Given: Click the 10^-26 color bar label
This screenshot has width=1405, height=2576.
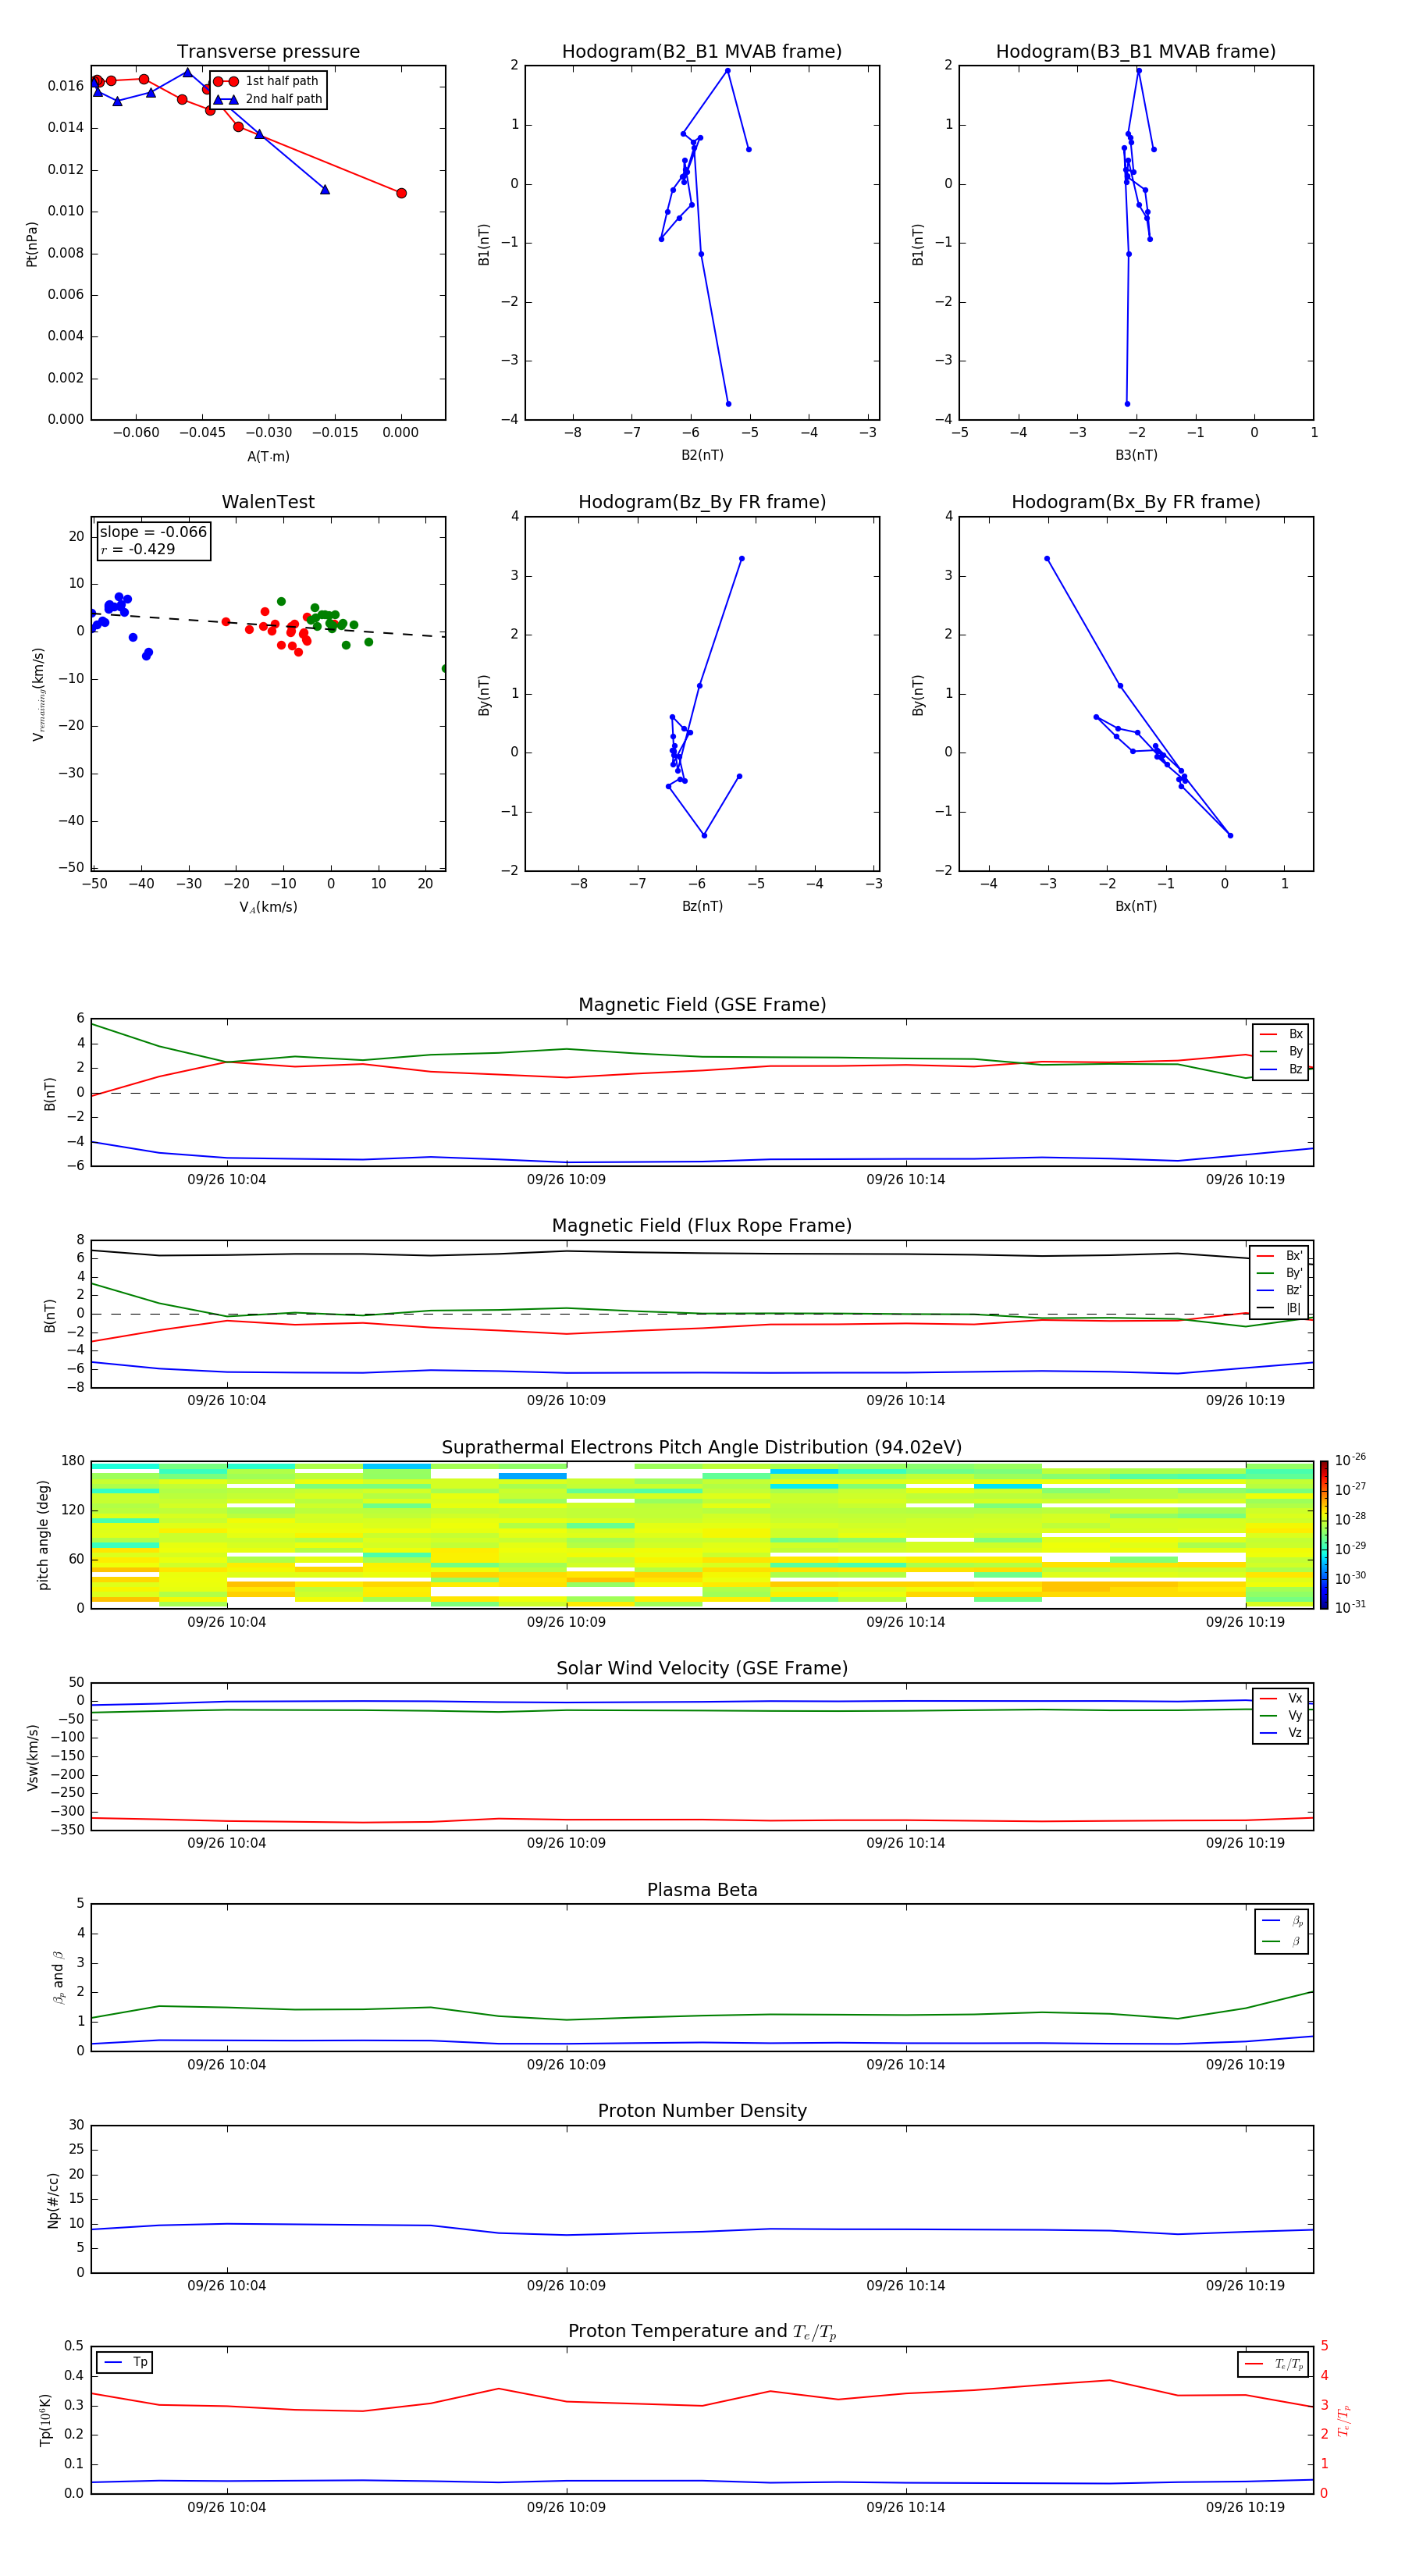Looking at the screenshot, I should 1350,1460.
